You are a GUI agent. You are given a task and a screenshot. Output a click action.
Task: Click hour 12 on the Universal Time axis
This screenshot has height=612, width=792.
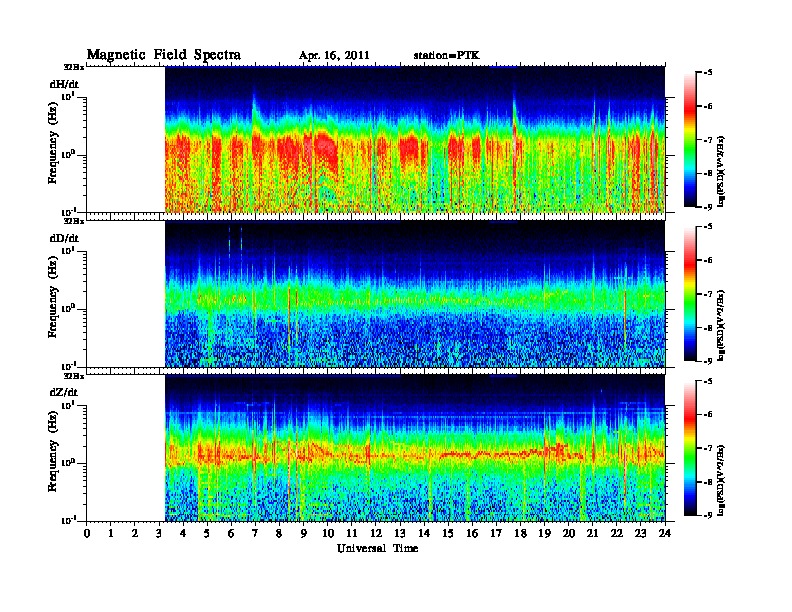point(376,534)
